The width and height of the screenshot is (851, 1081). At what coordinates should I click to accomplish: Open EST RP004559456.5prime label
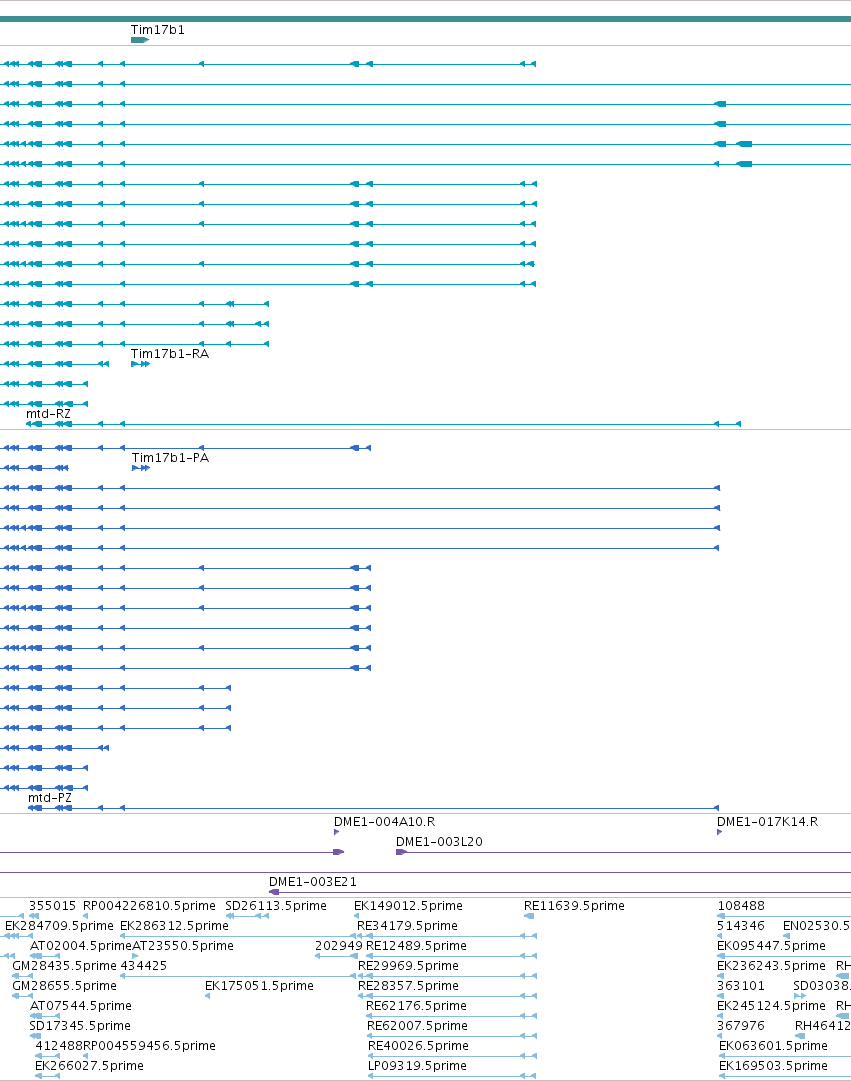149,1046
